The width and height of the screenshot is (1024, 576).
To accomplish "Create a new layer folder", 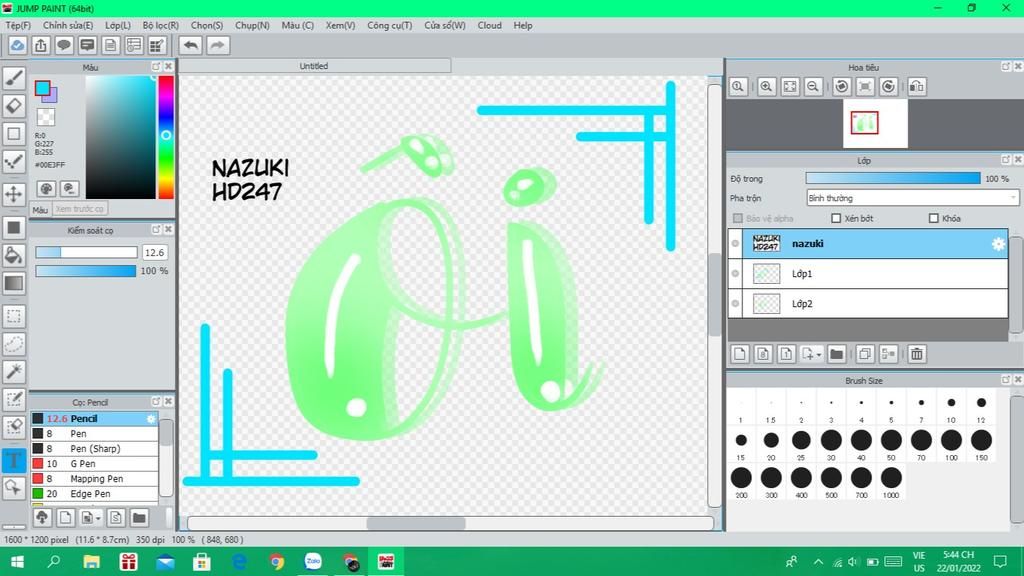I will click(x=837, y=354).
